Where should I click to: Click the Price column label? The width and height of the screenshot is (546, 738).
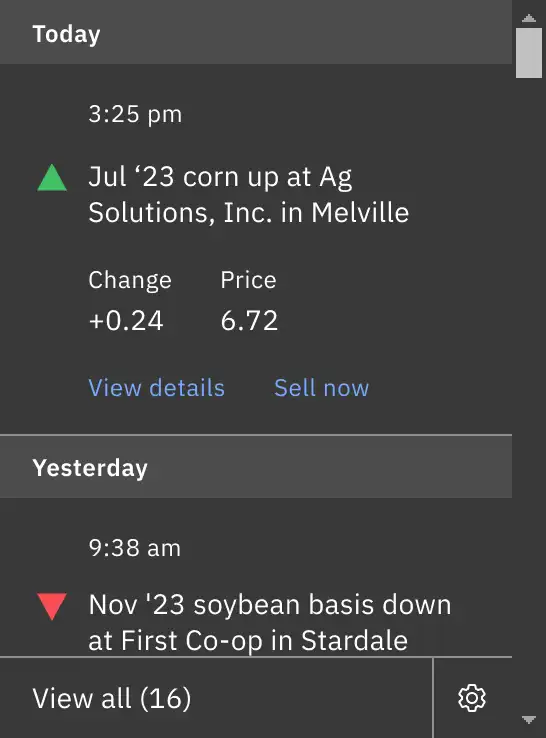click(248, 280)
